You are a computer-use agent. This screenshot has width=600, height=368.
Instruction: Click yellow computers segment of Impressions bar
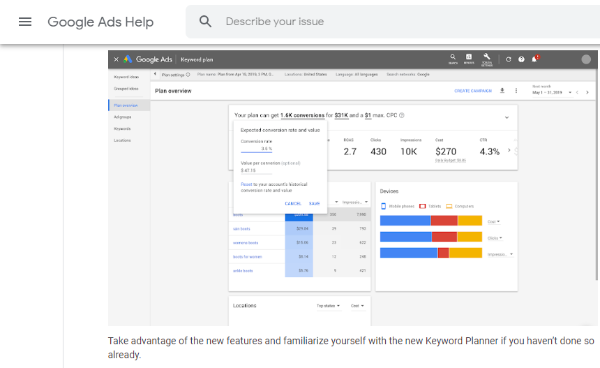coord(465,253)
